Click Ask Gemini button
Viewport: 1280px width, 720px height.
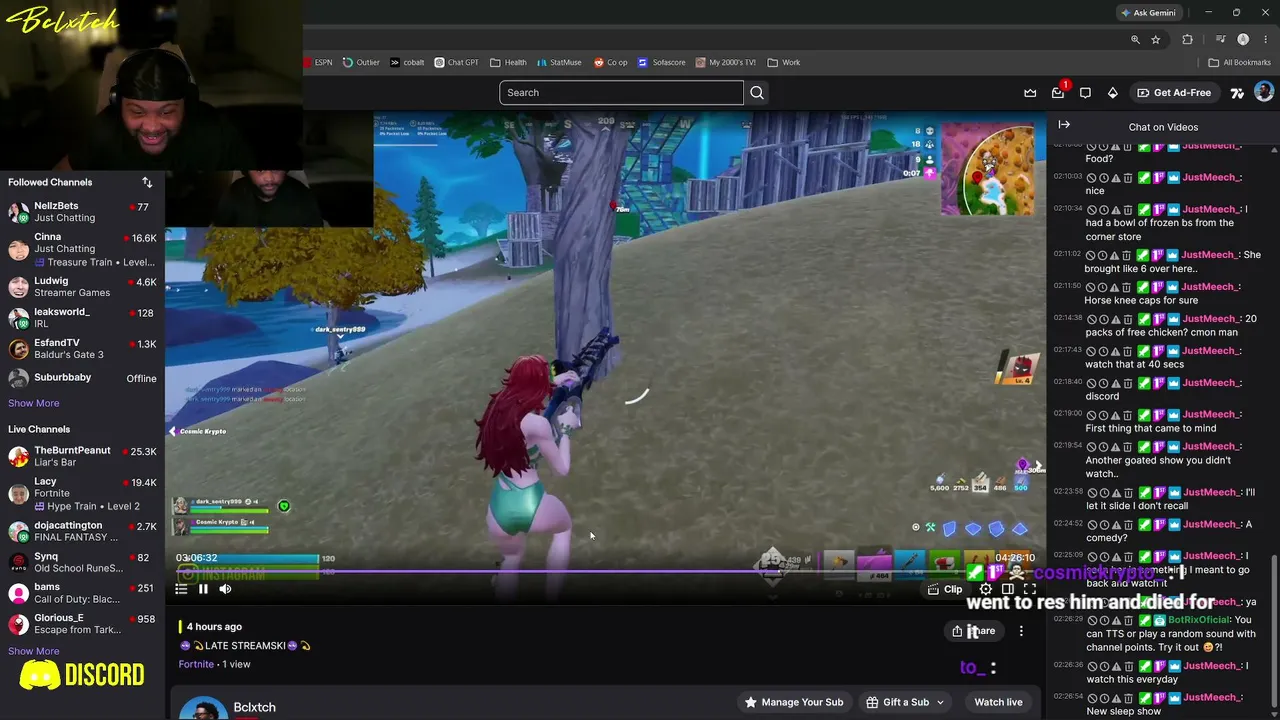click(x=1148, y=13)
